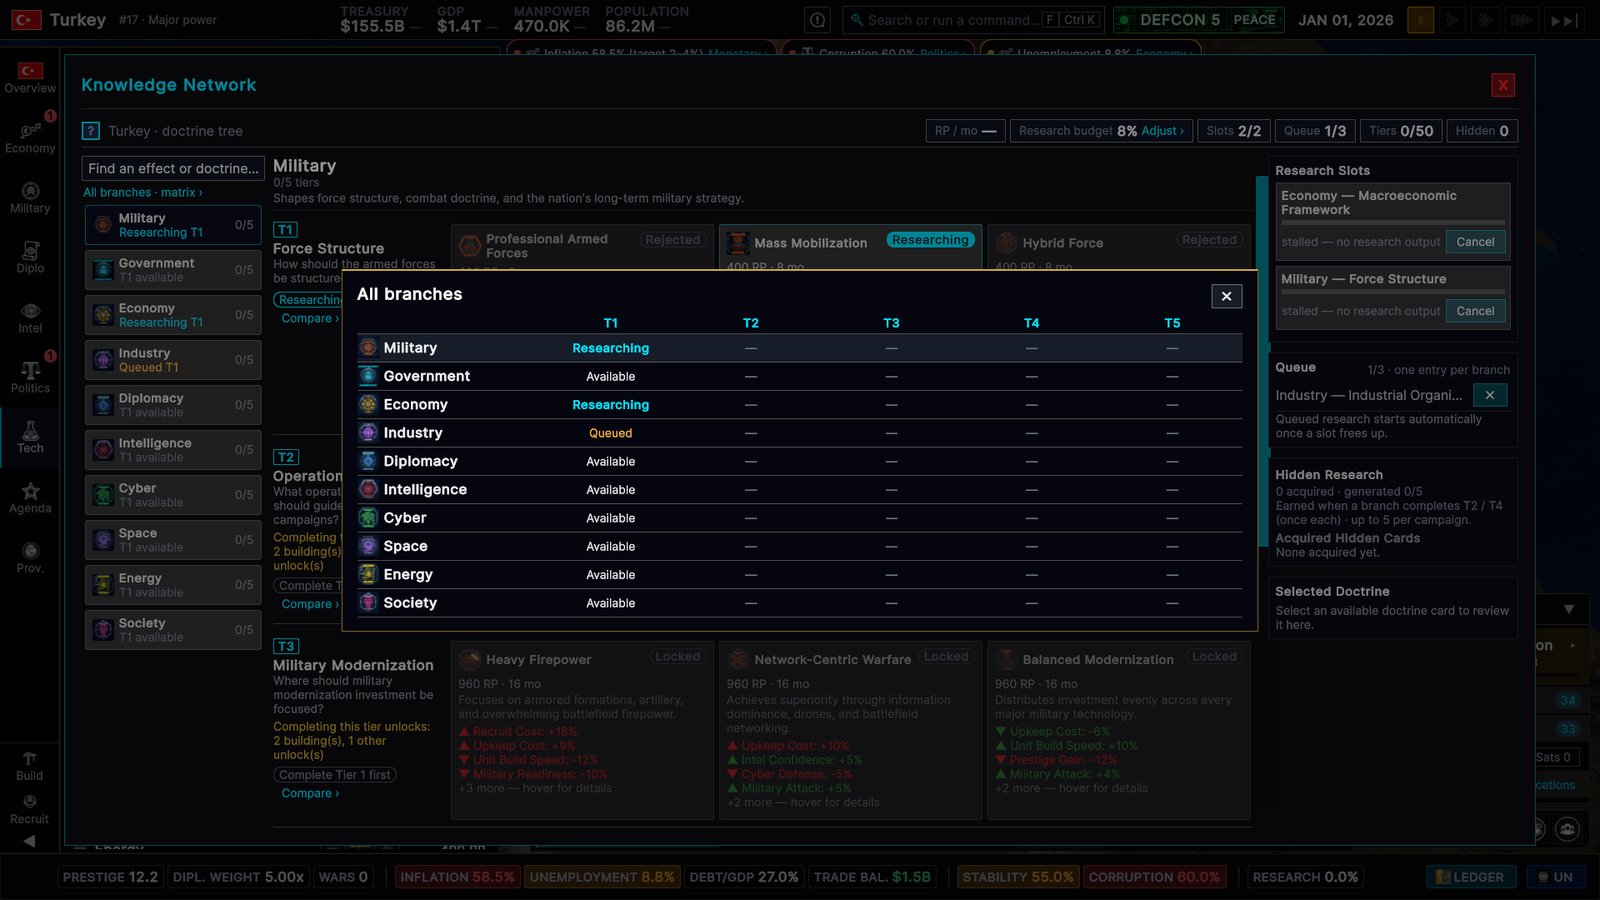
Task: Adjust the research budget
Action: 1162,131
